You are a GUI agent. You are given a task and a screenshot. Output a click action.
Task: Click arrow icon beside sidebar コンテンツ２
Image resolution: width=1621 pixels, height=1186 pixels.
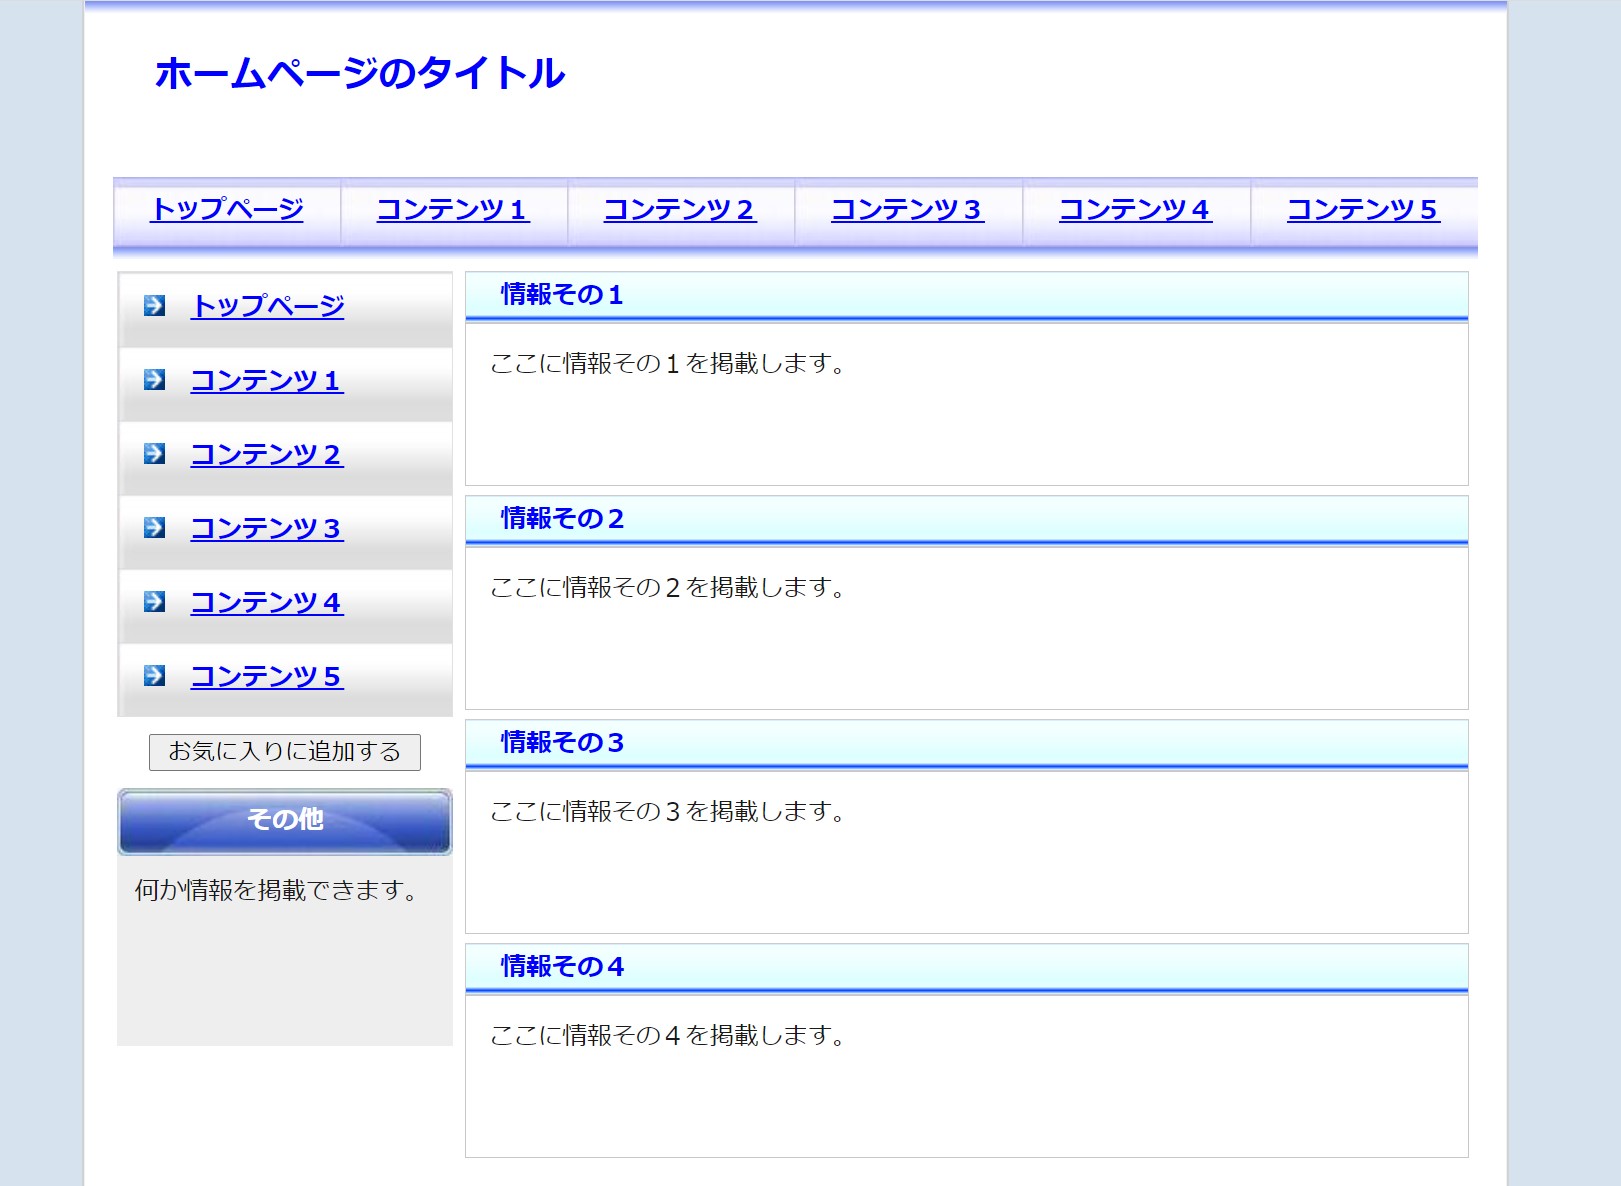154,454
